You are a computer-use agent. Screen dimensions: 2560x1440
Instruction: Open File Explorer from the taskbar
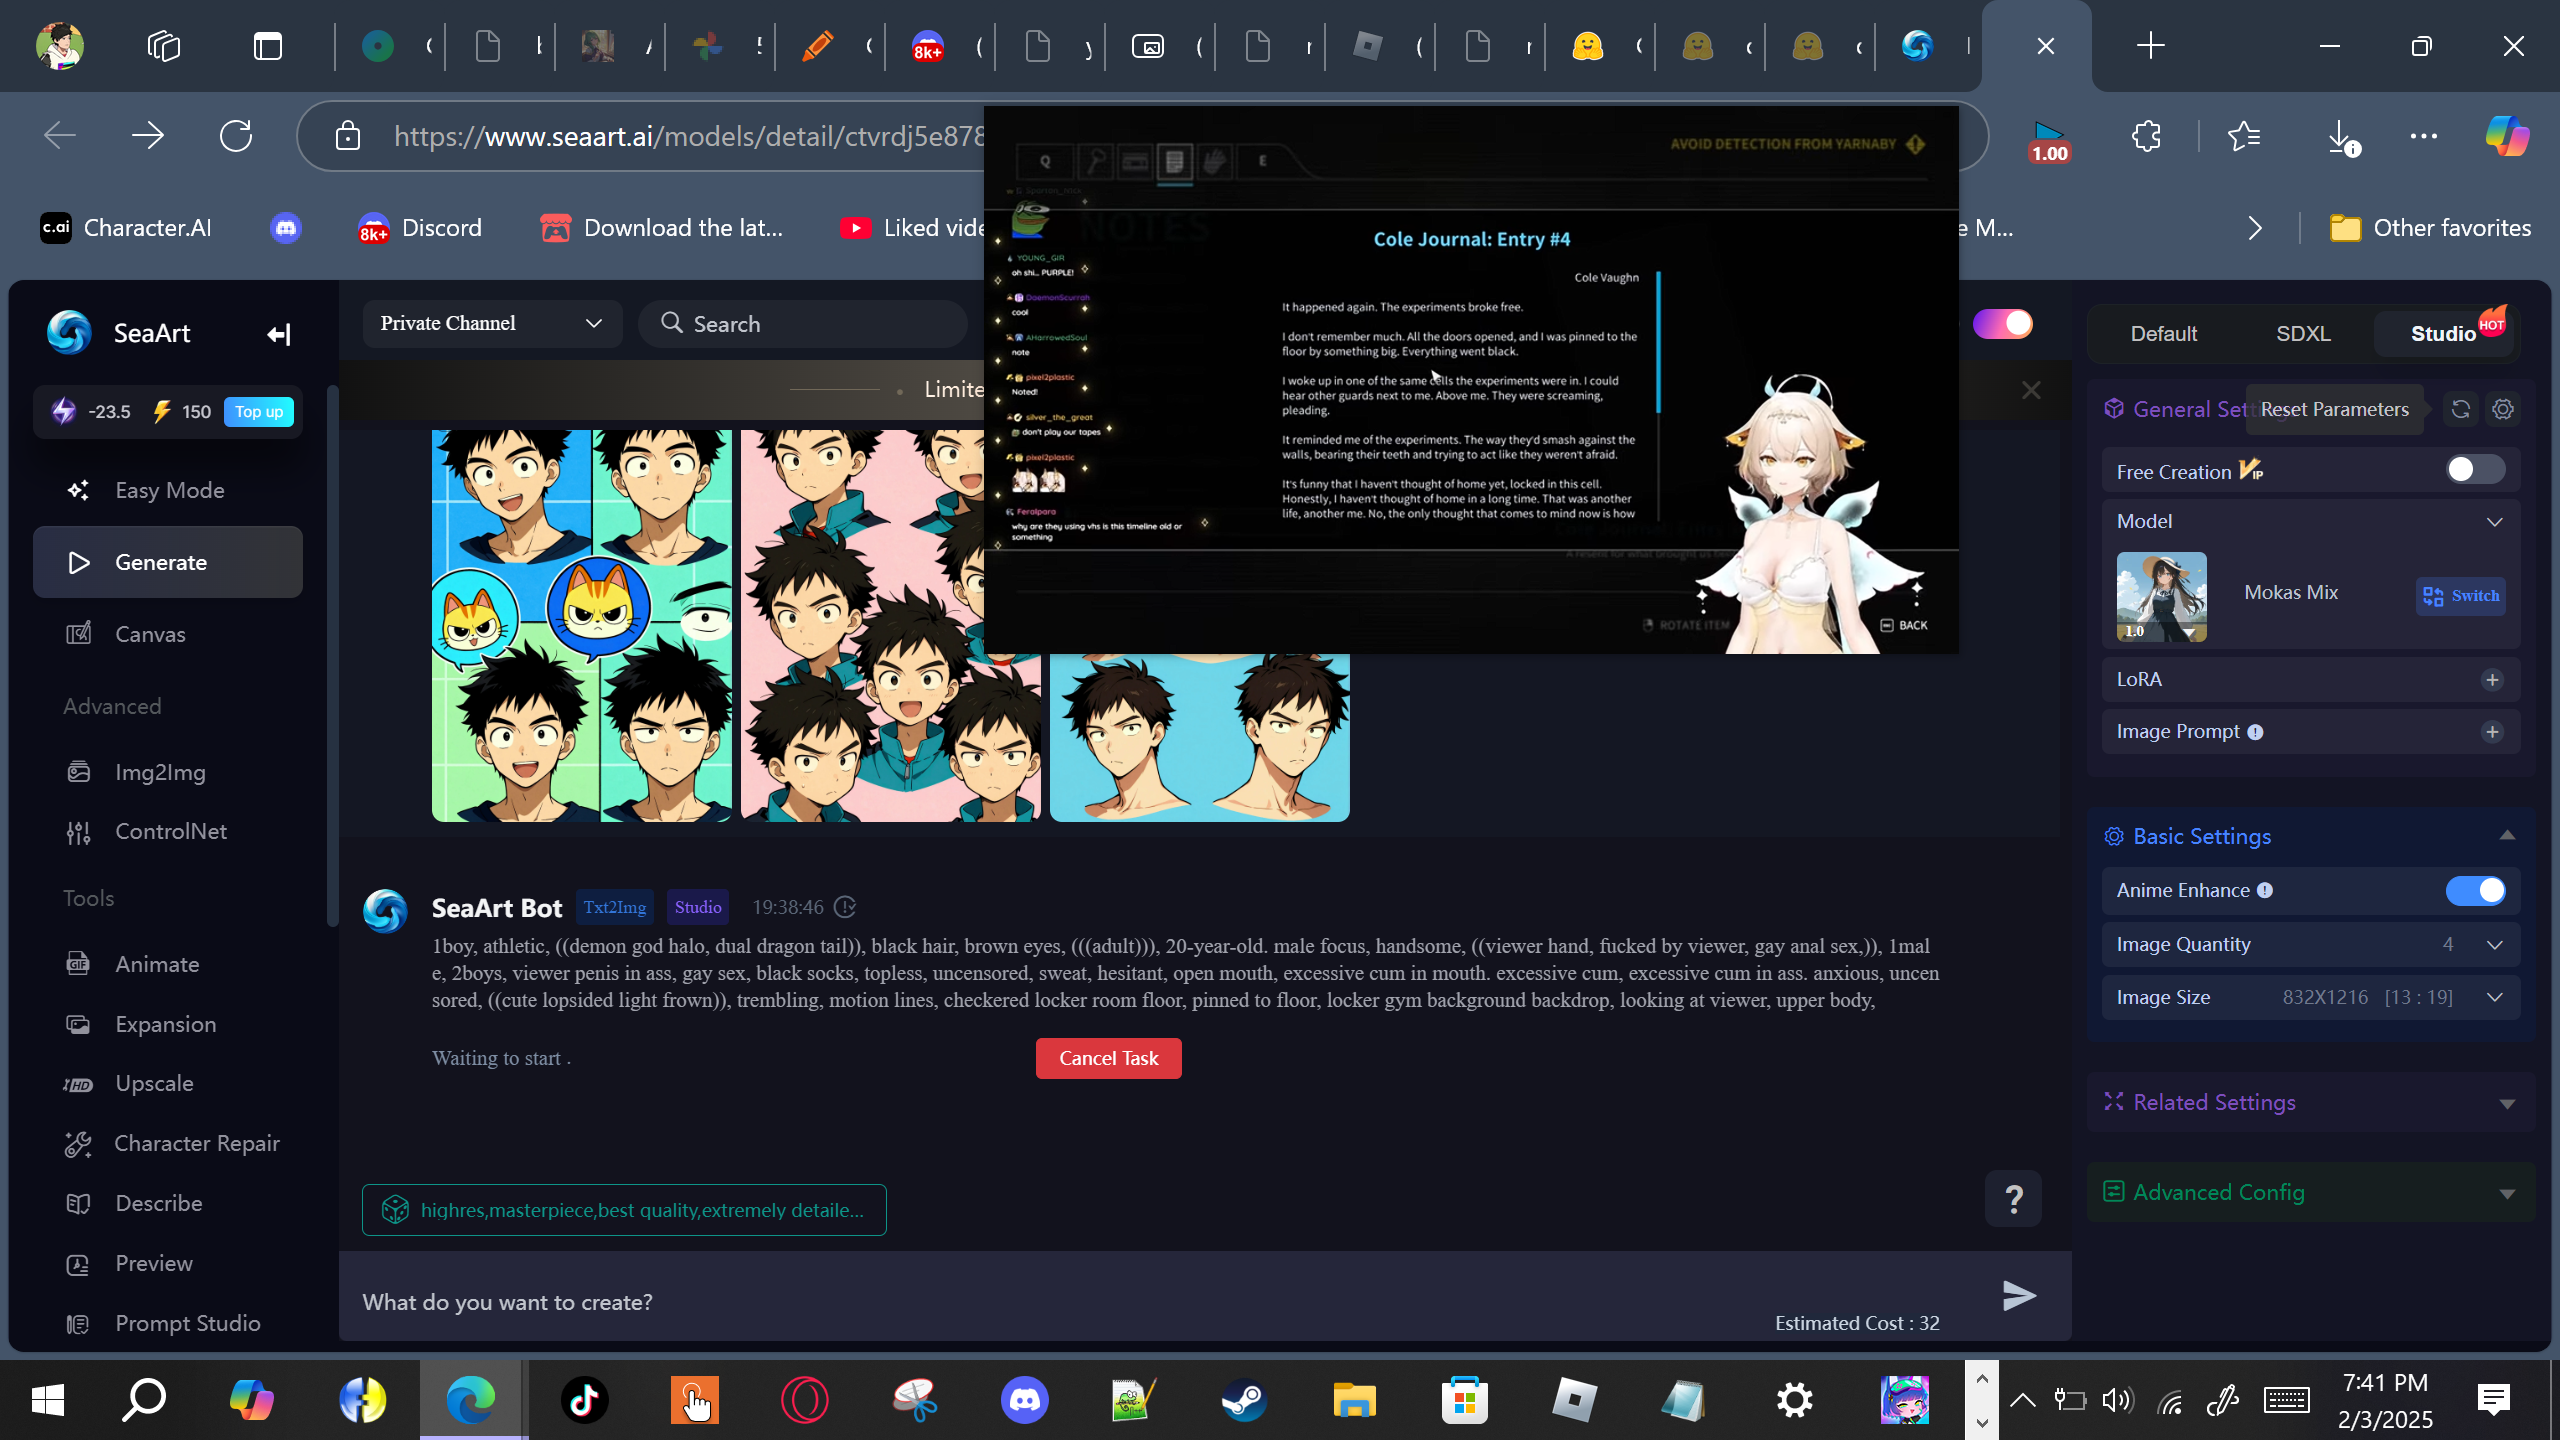[x=1354, y=1399]
